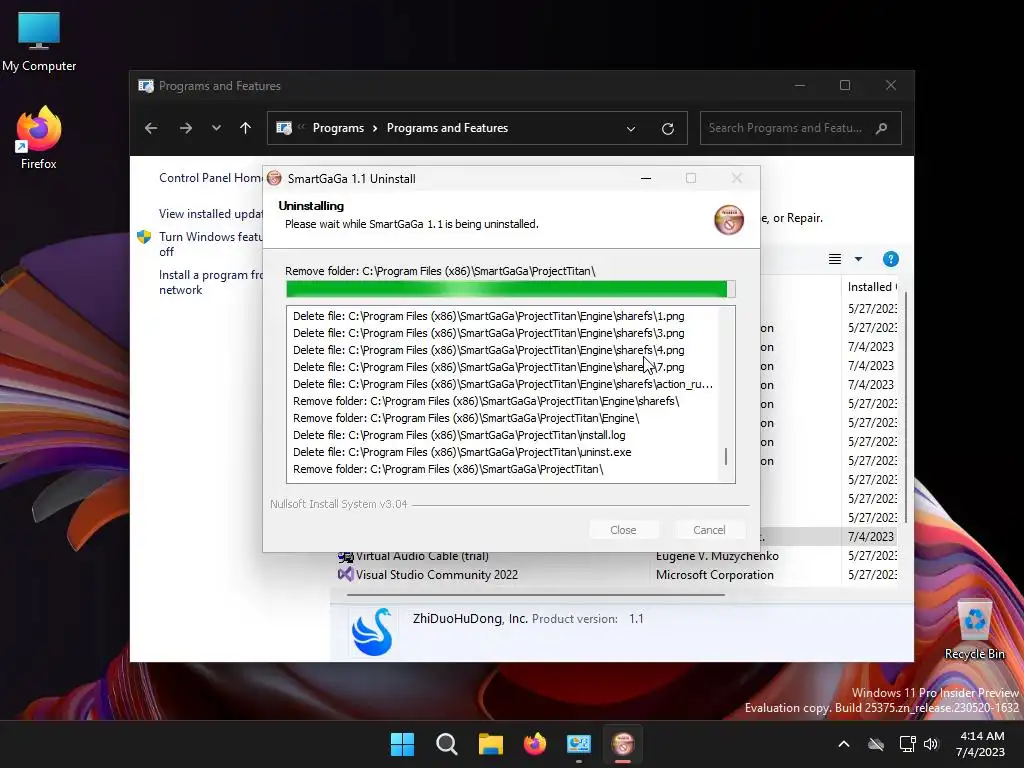Select log line ending with shapefs\1.png
Viewport: 1024px width, 768px height.
(488, 316)
